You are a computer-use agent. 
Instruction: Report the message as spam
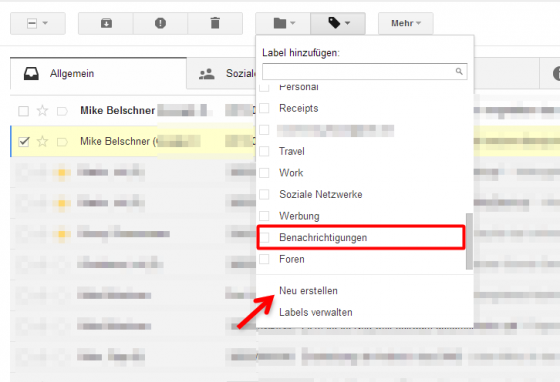point(160,24)
